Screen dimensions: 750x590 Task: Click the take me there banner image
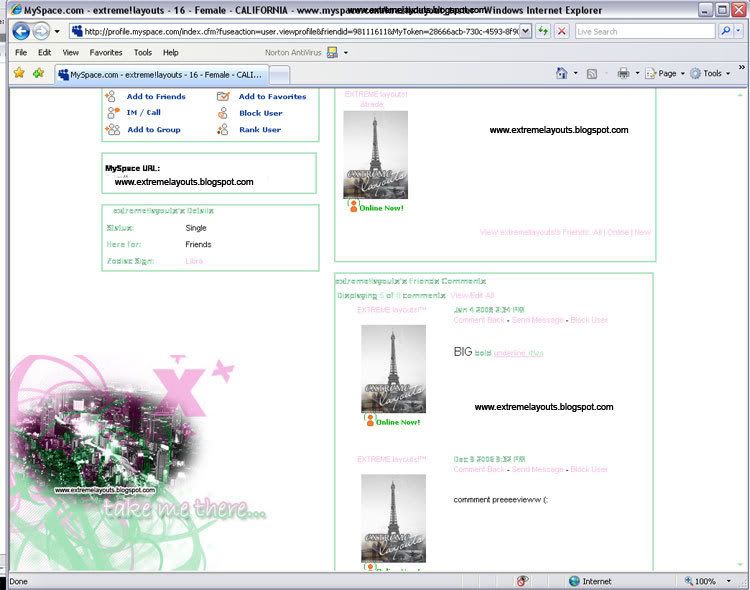136,462
